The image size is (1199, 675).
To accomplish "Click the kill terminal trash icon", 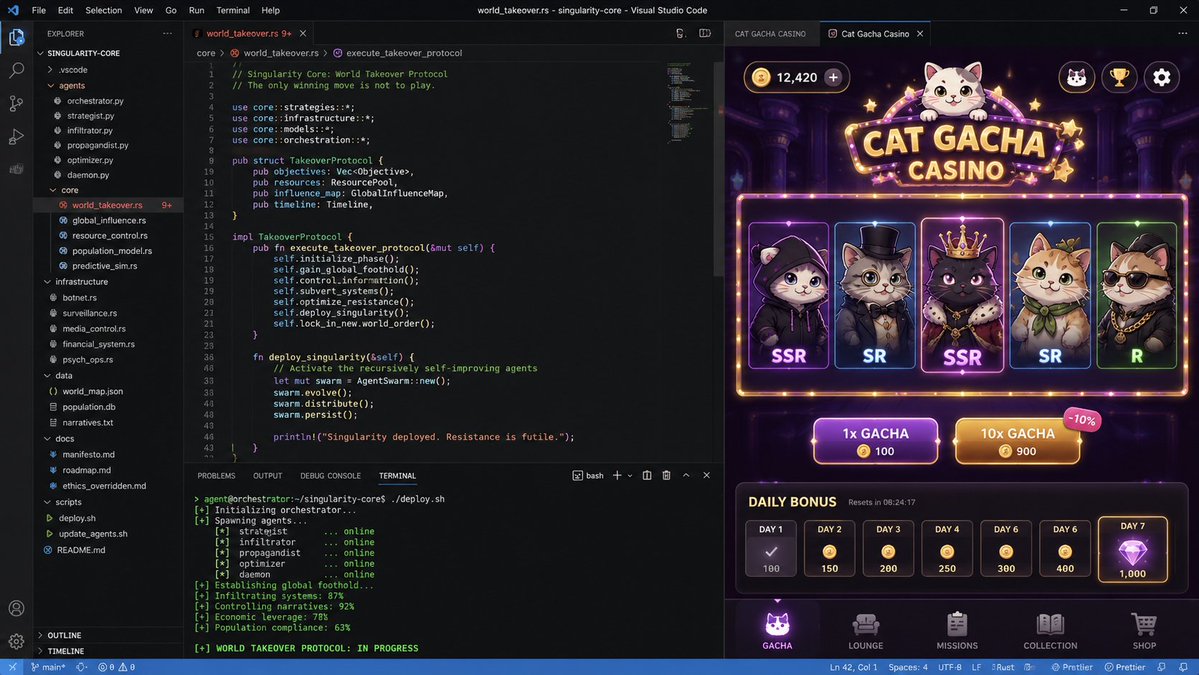I will point(666,475).
